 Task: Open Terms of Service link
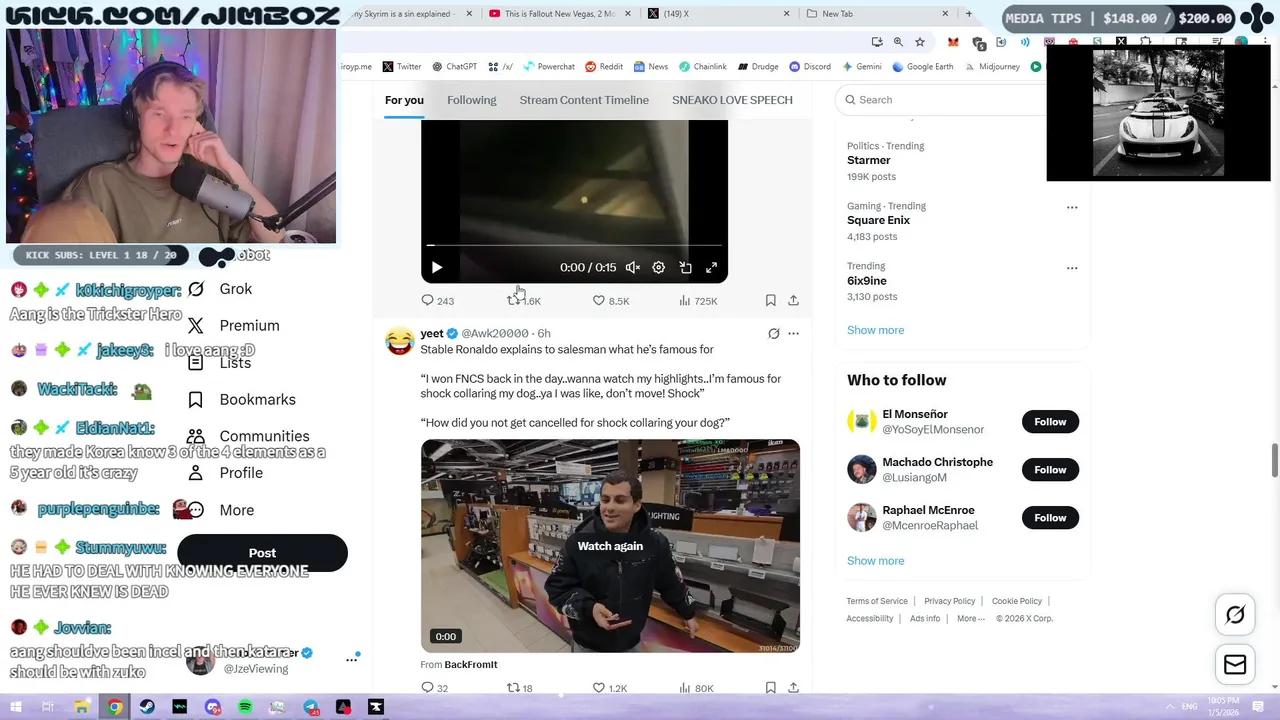coord(877,601)
